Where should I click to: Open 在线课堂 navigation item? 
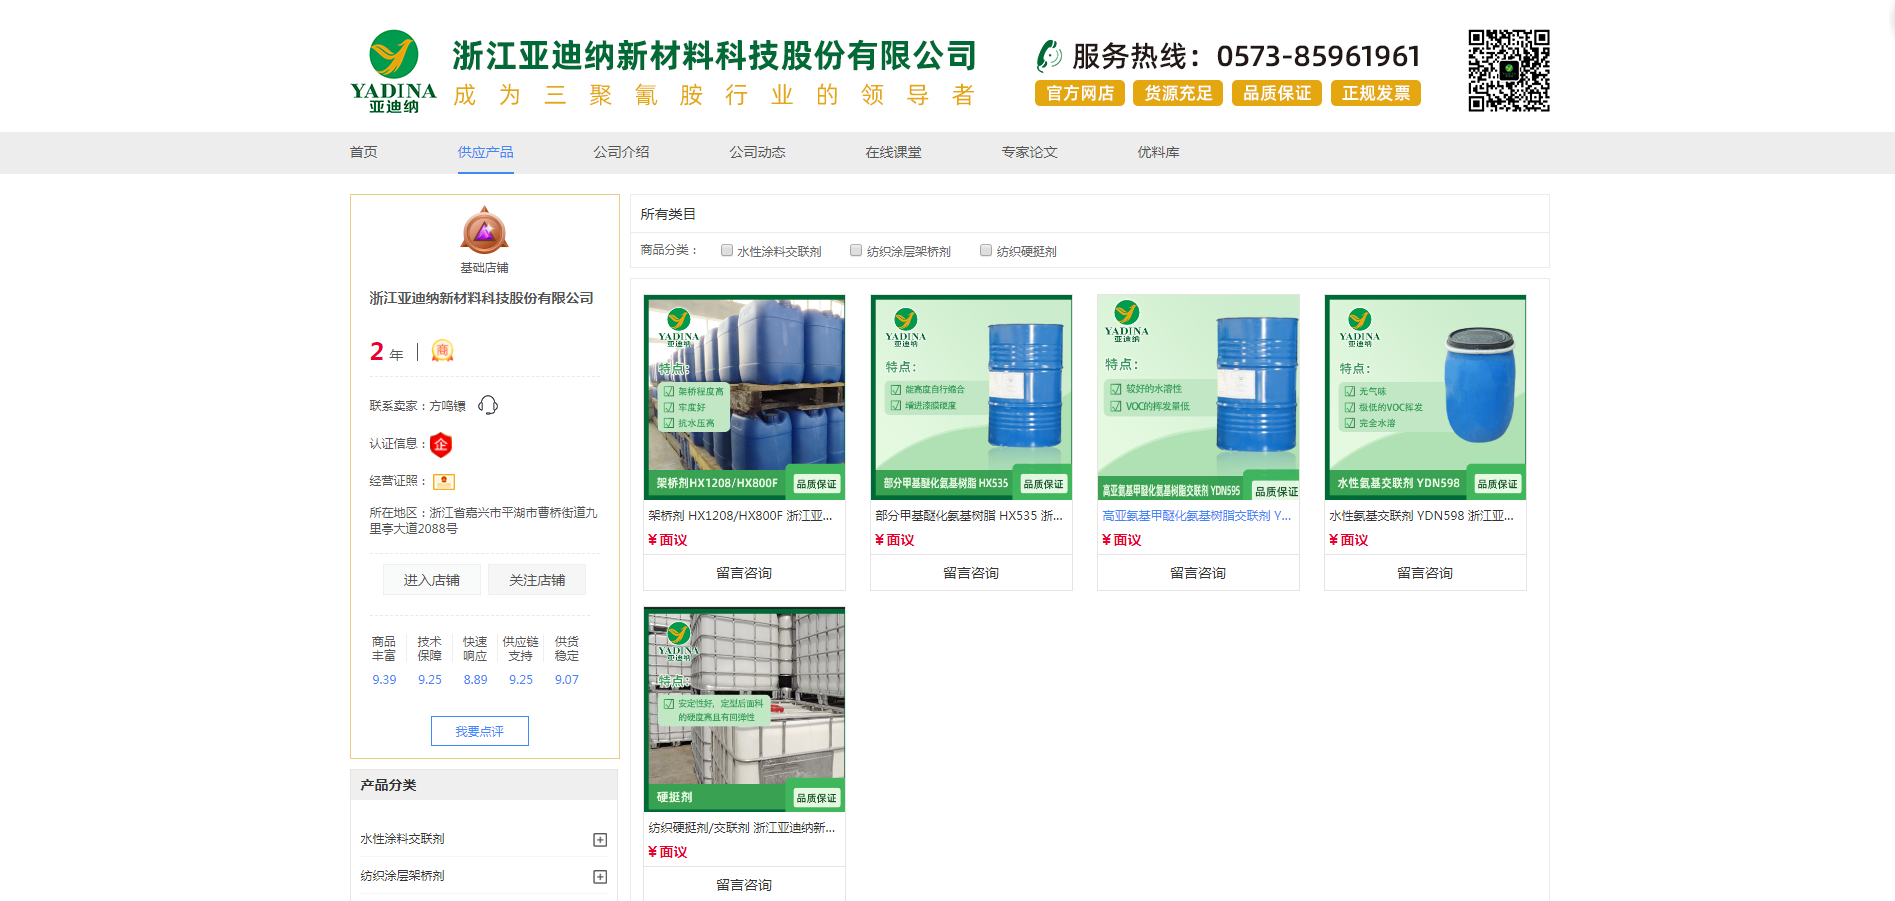point(894,152)
